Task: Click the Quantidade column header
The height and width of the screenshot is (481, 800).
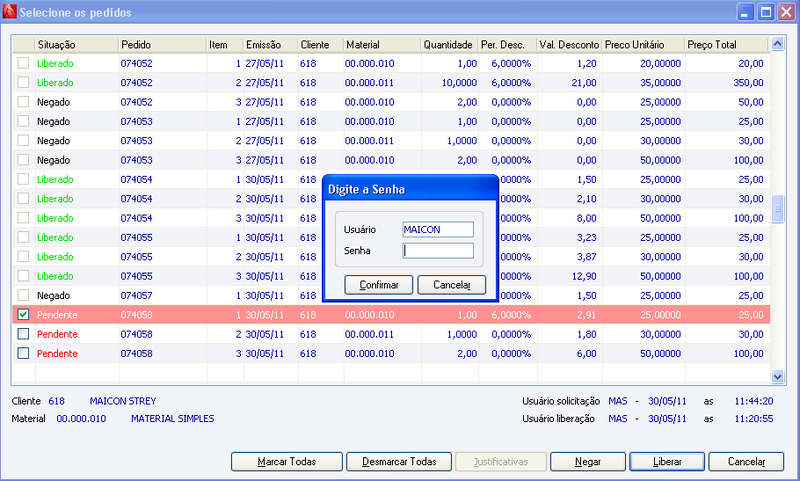Action: [449, 45]
